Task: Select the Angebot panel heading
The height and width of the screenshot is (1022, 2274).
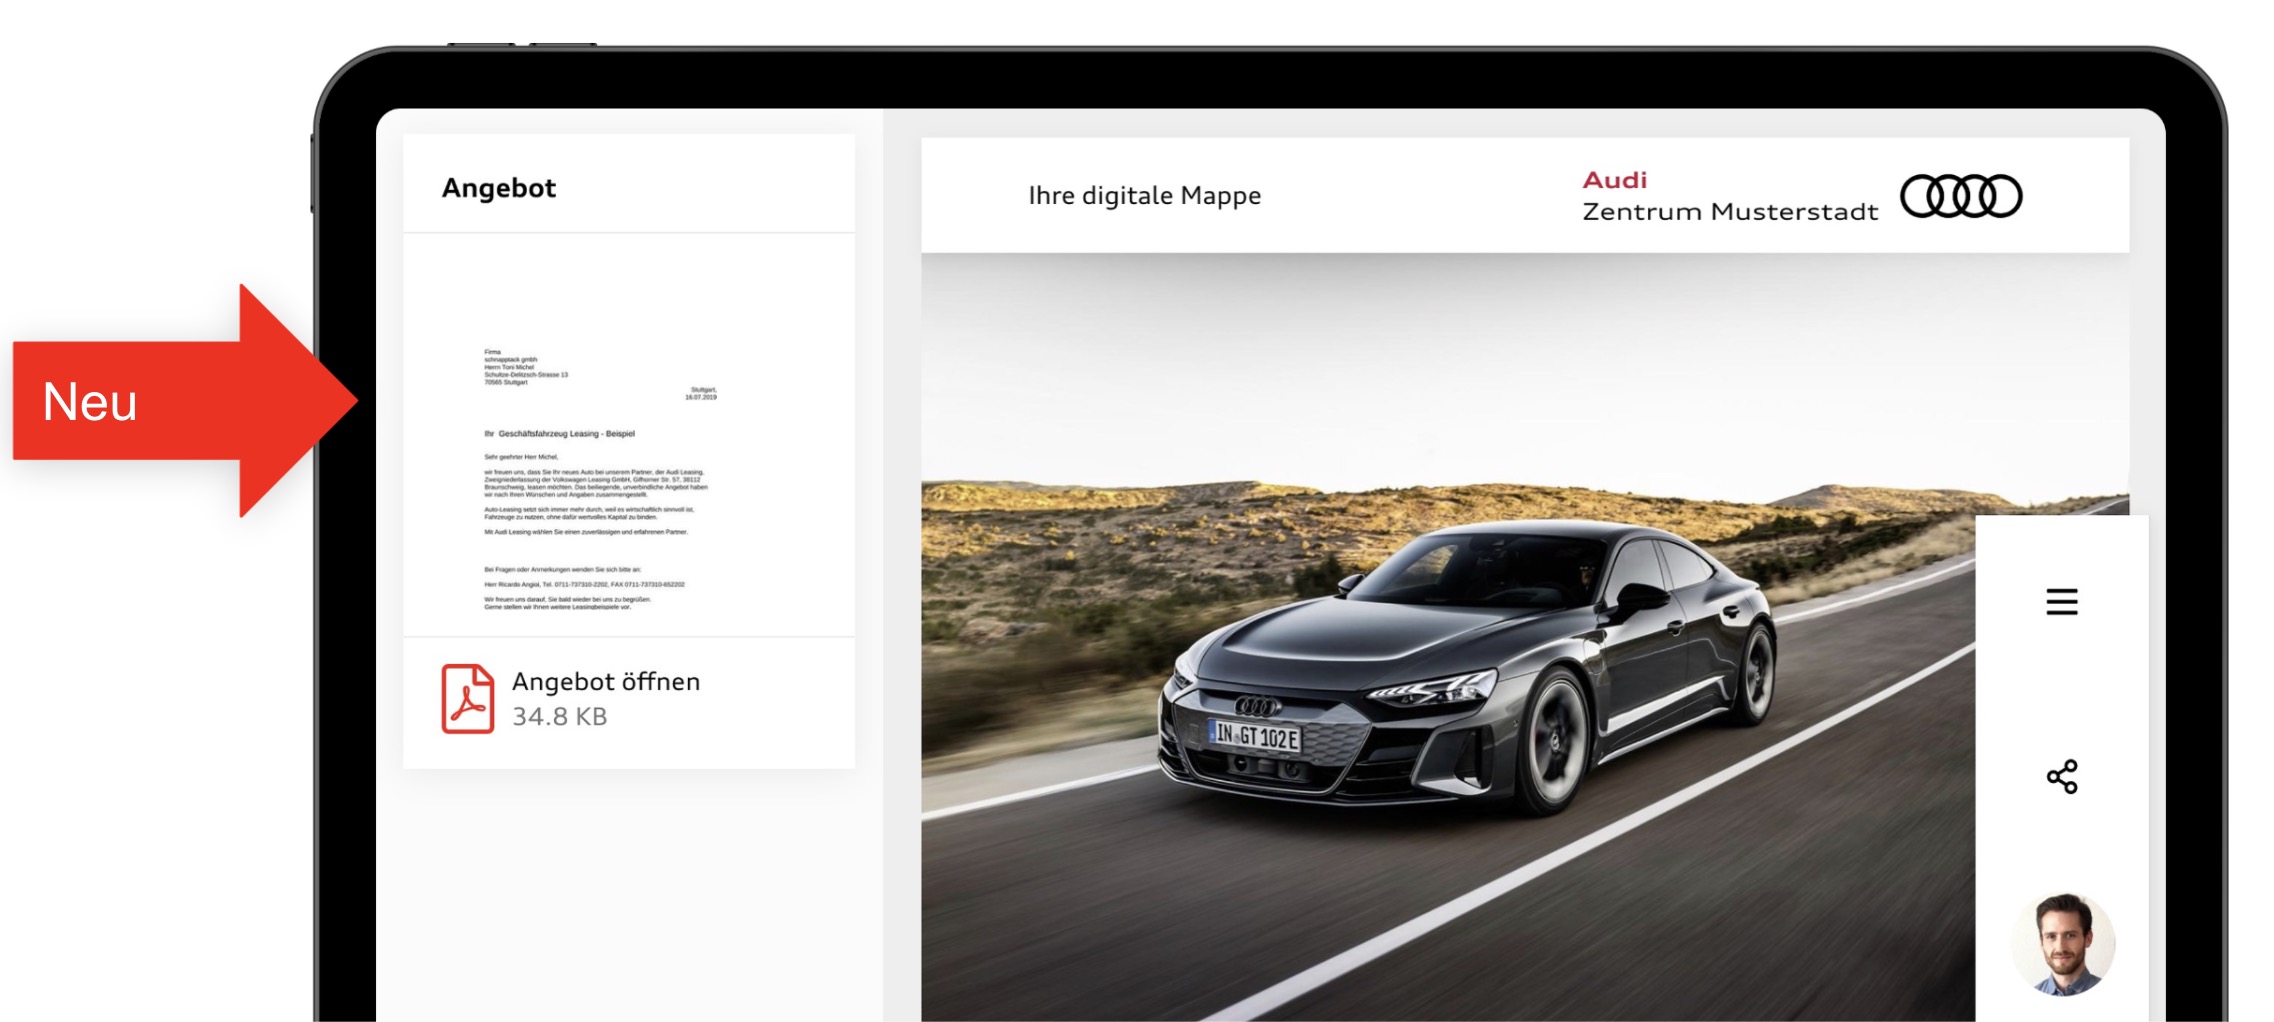Action: pyautogui.click(x=498, y=188)
